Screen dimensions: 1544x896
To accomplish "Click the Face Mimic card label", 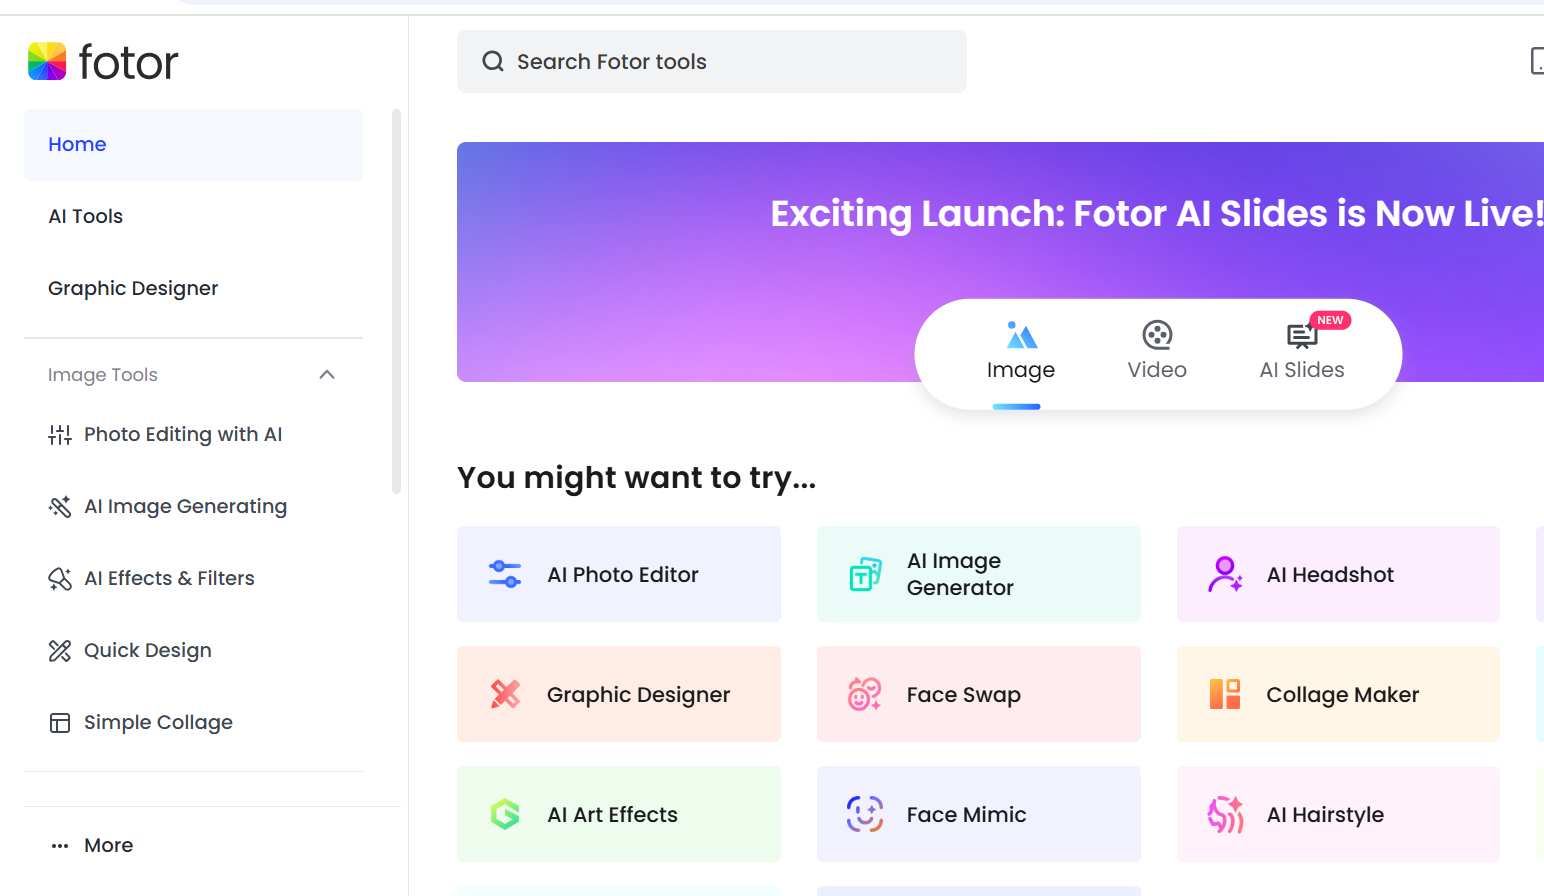I will (966, 815).
